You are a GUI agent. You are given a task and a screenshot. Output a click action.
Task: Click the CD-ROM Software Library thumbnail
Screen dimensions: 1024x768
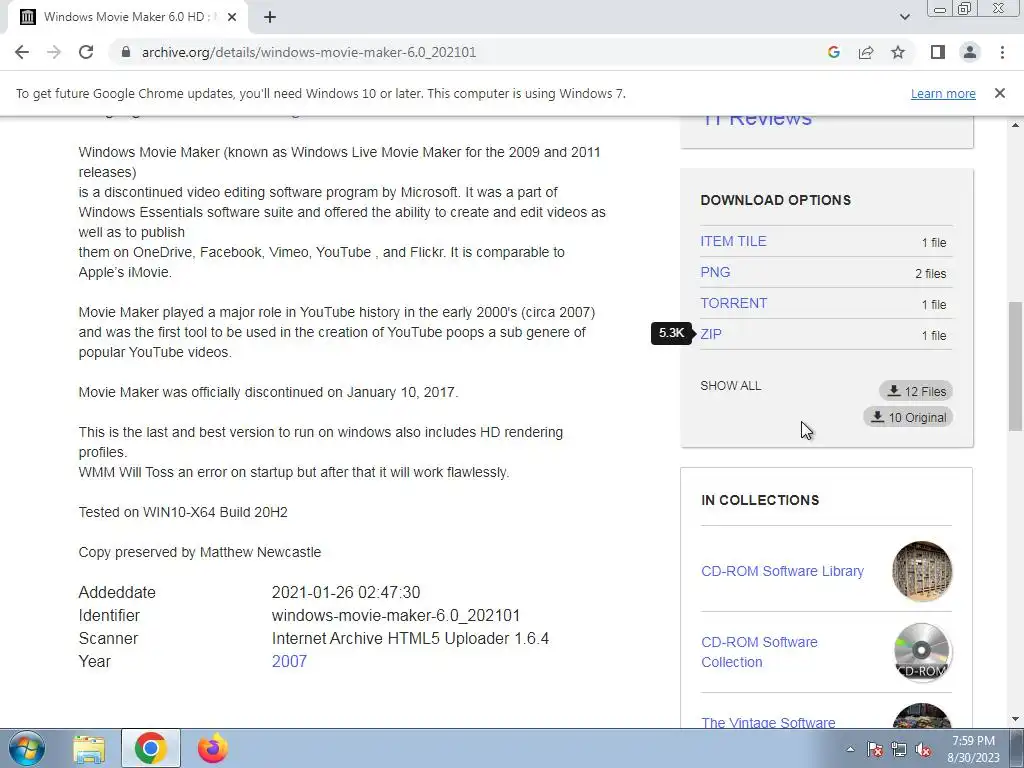click(922, 571)
